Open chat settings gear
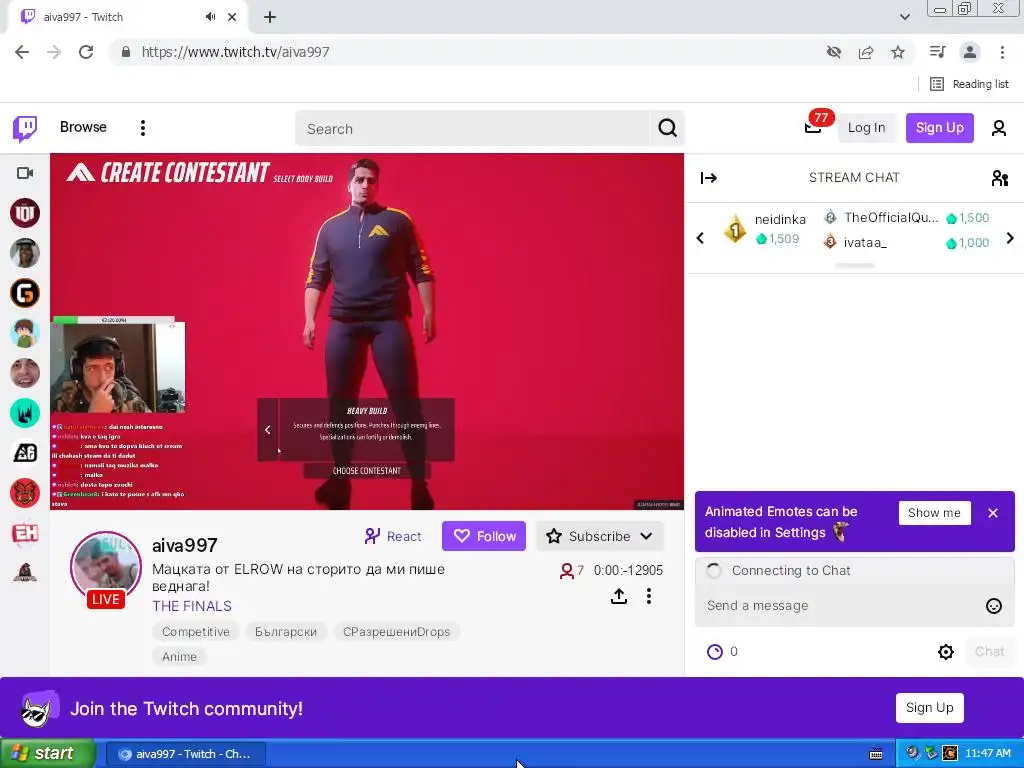This screenshot has height=768, width=1024. (946, 652)
